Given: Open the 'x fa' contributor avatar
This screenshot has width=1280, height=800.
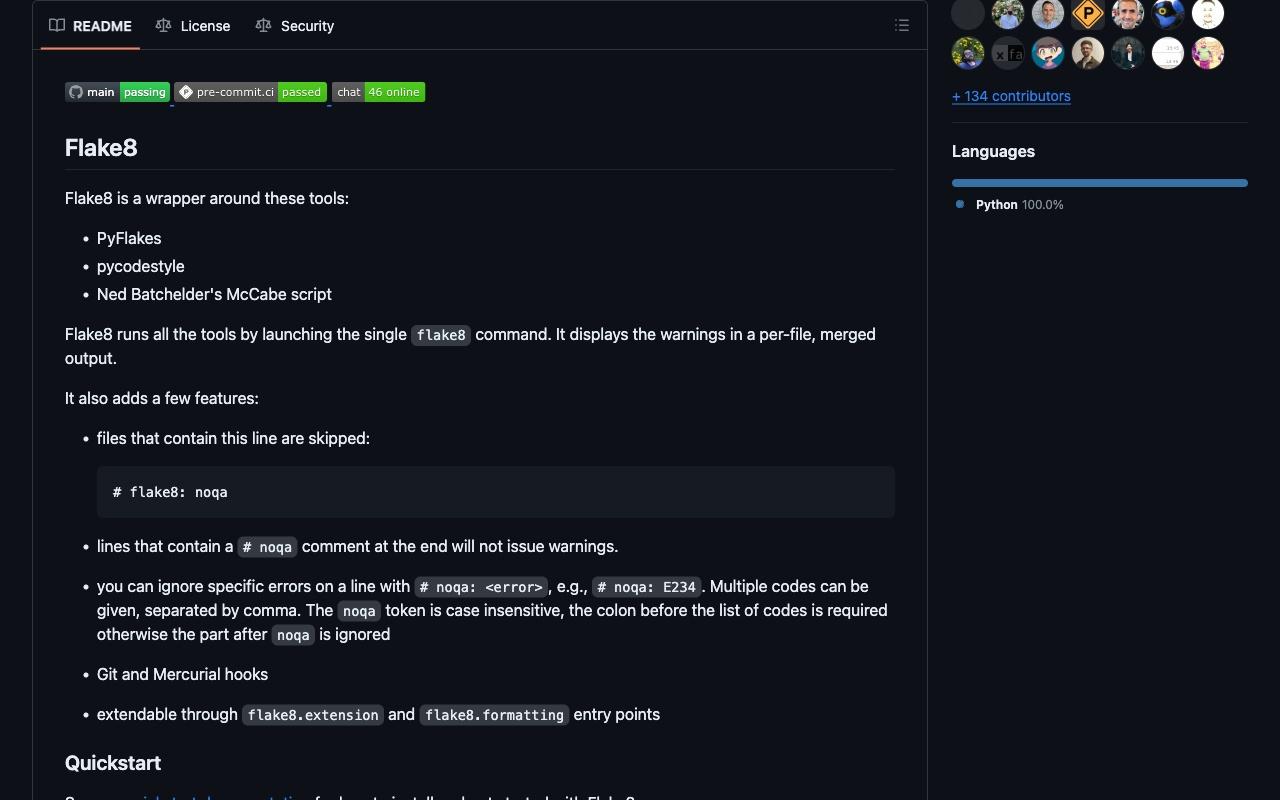Looking at the screenshot, I should [x=1008, y=53].
